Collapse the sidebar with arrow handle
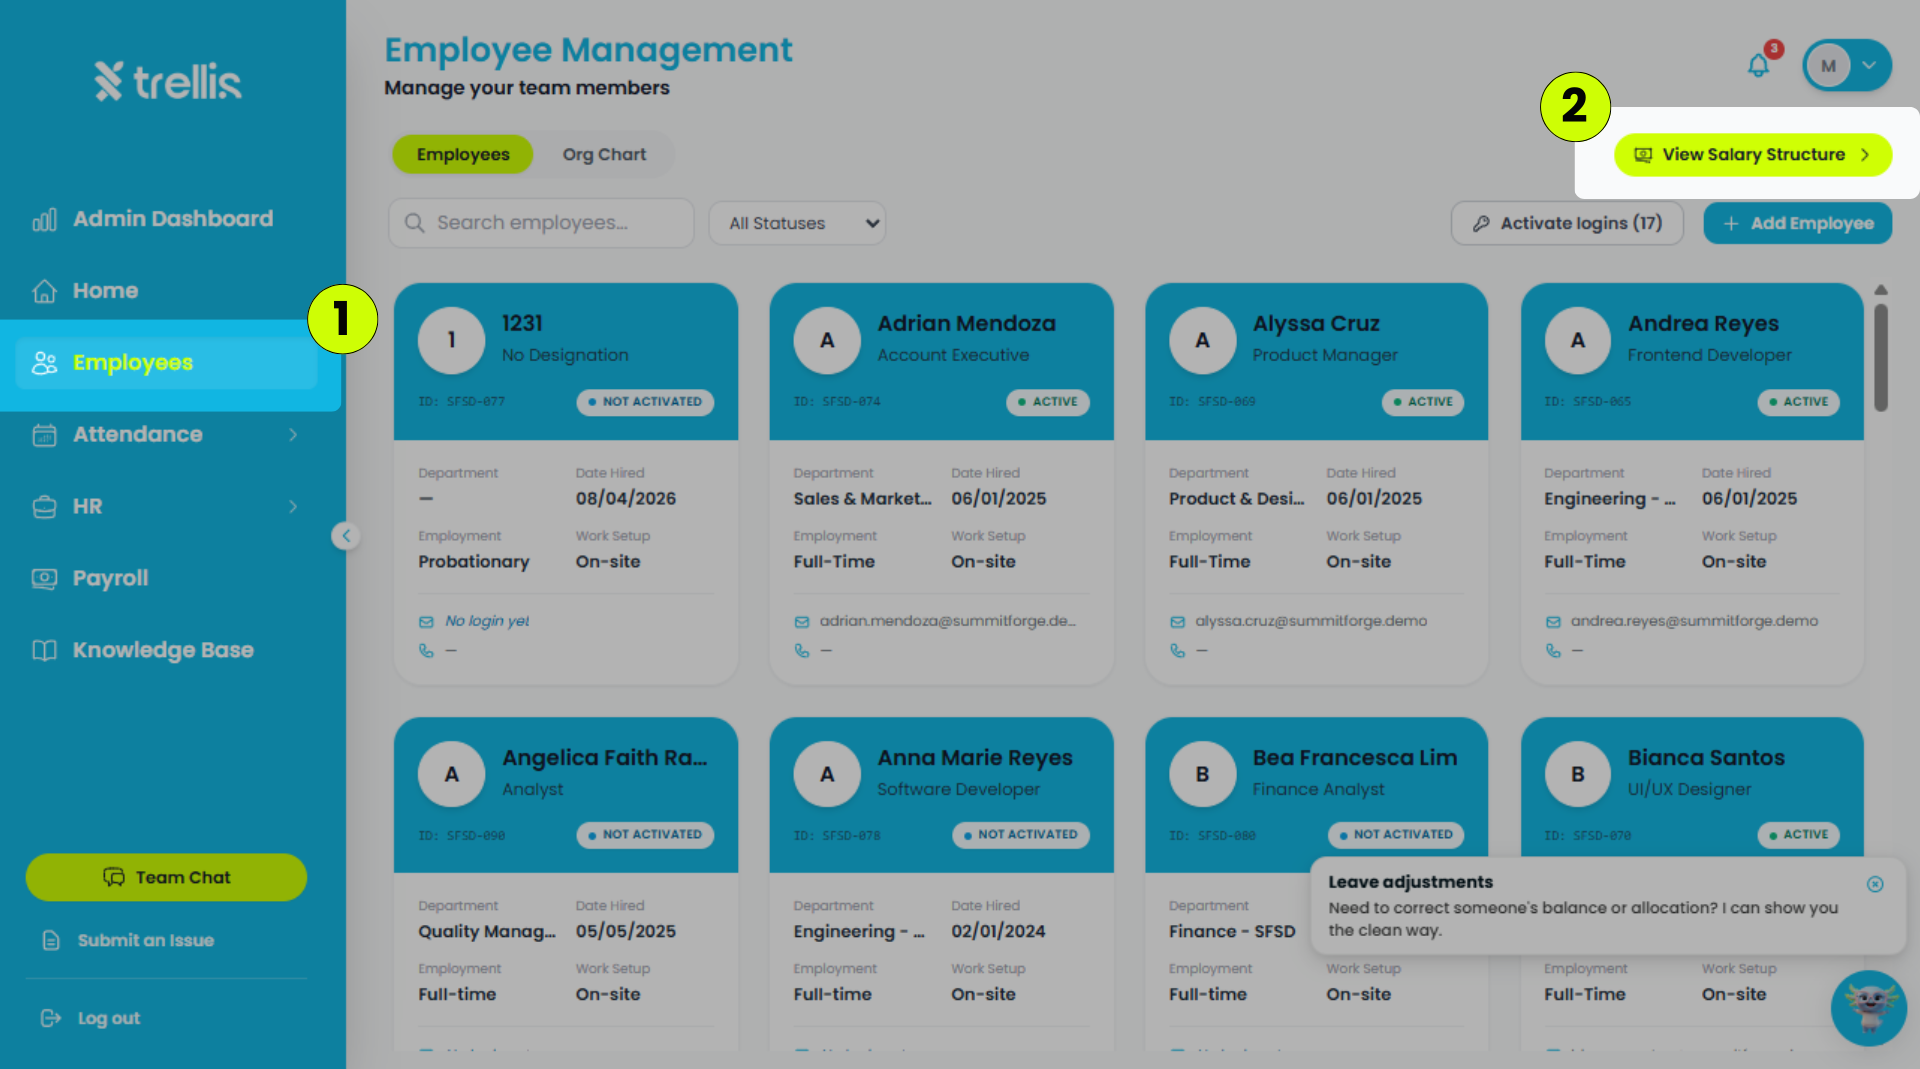 click(346, 536)
